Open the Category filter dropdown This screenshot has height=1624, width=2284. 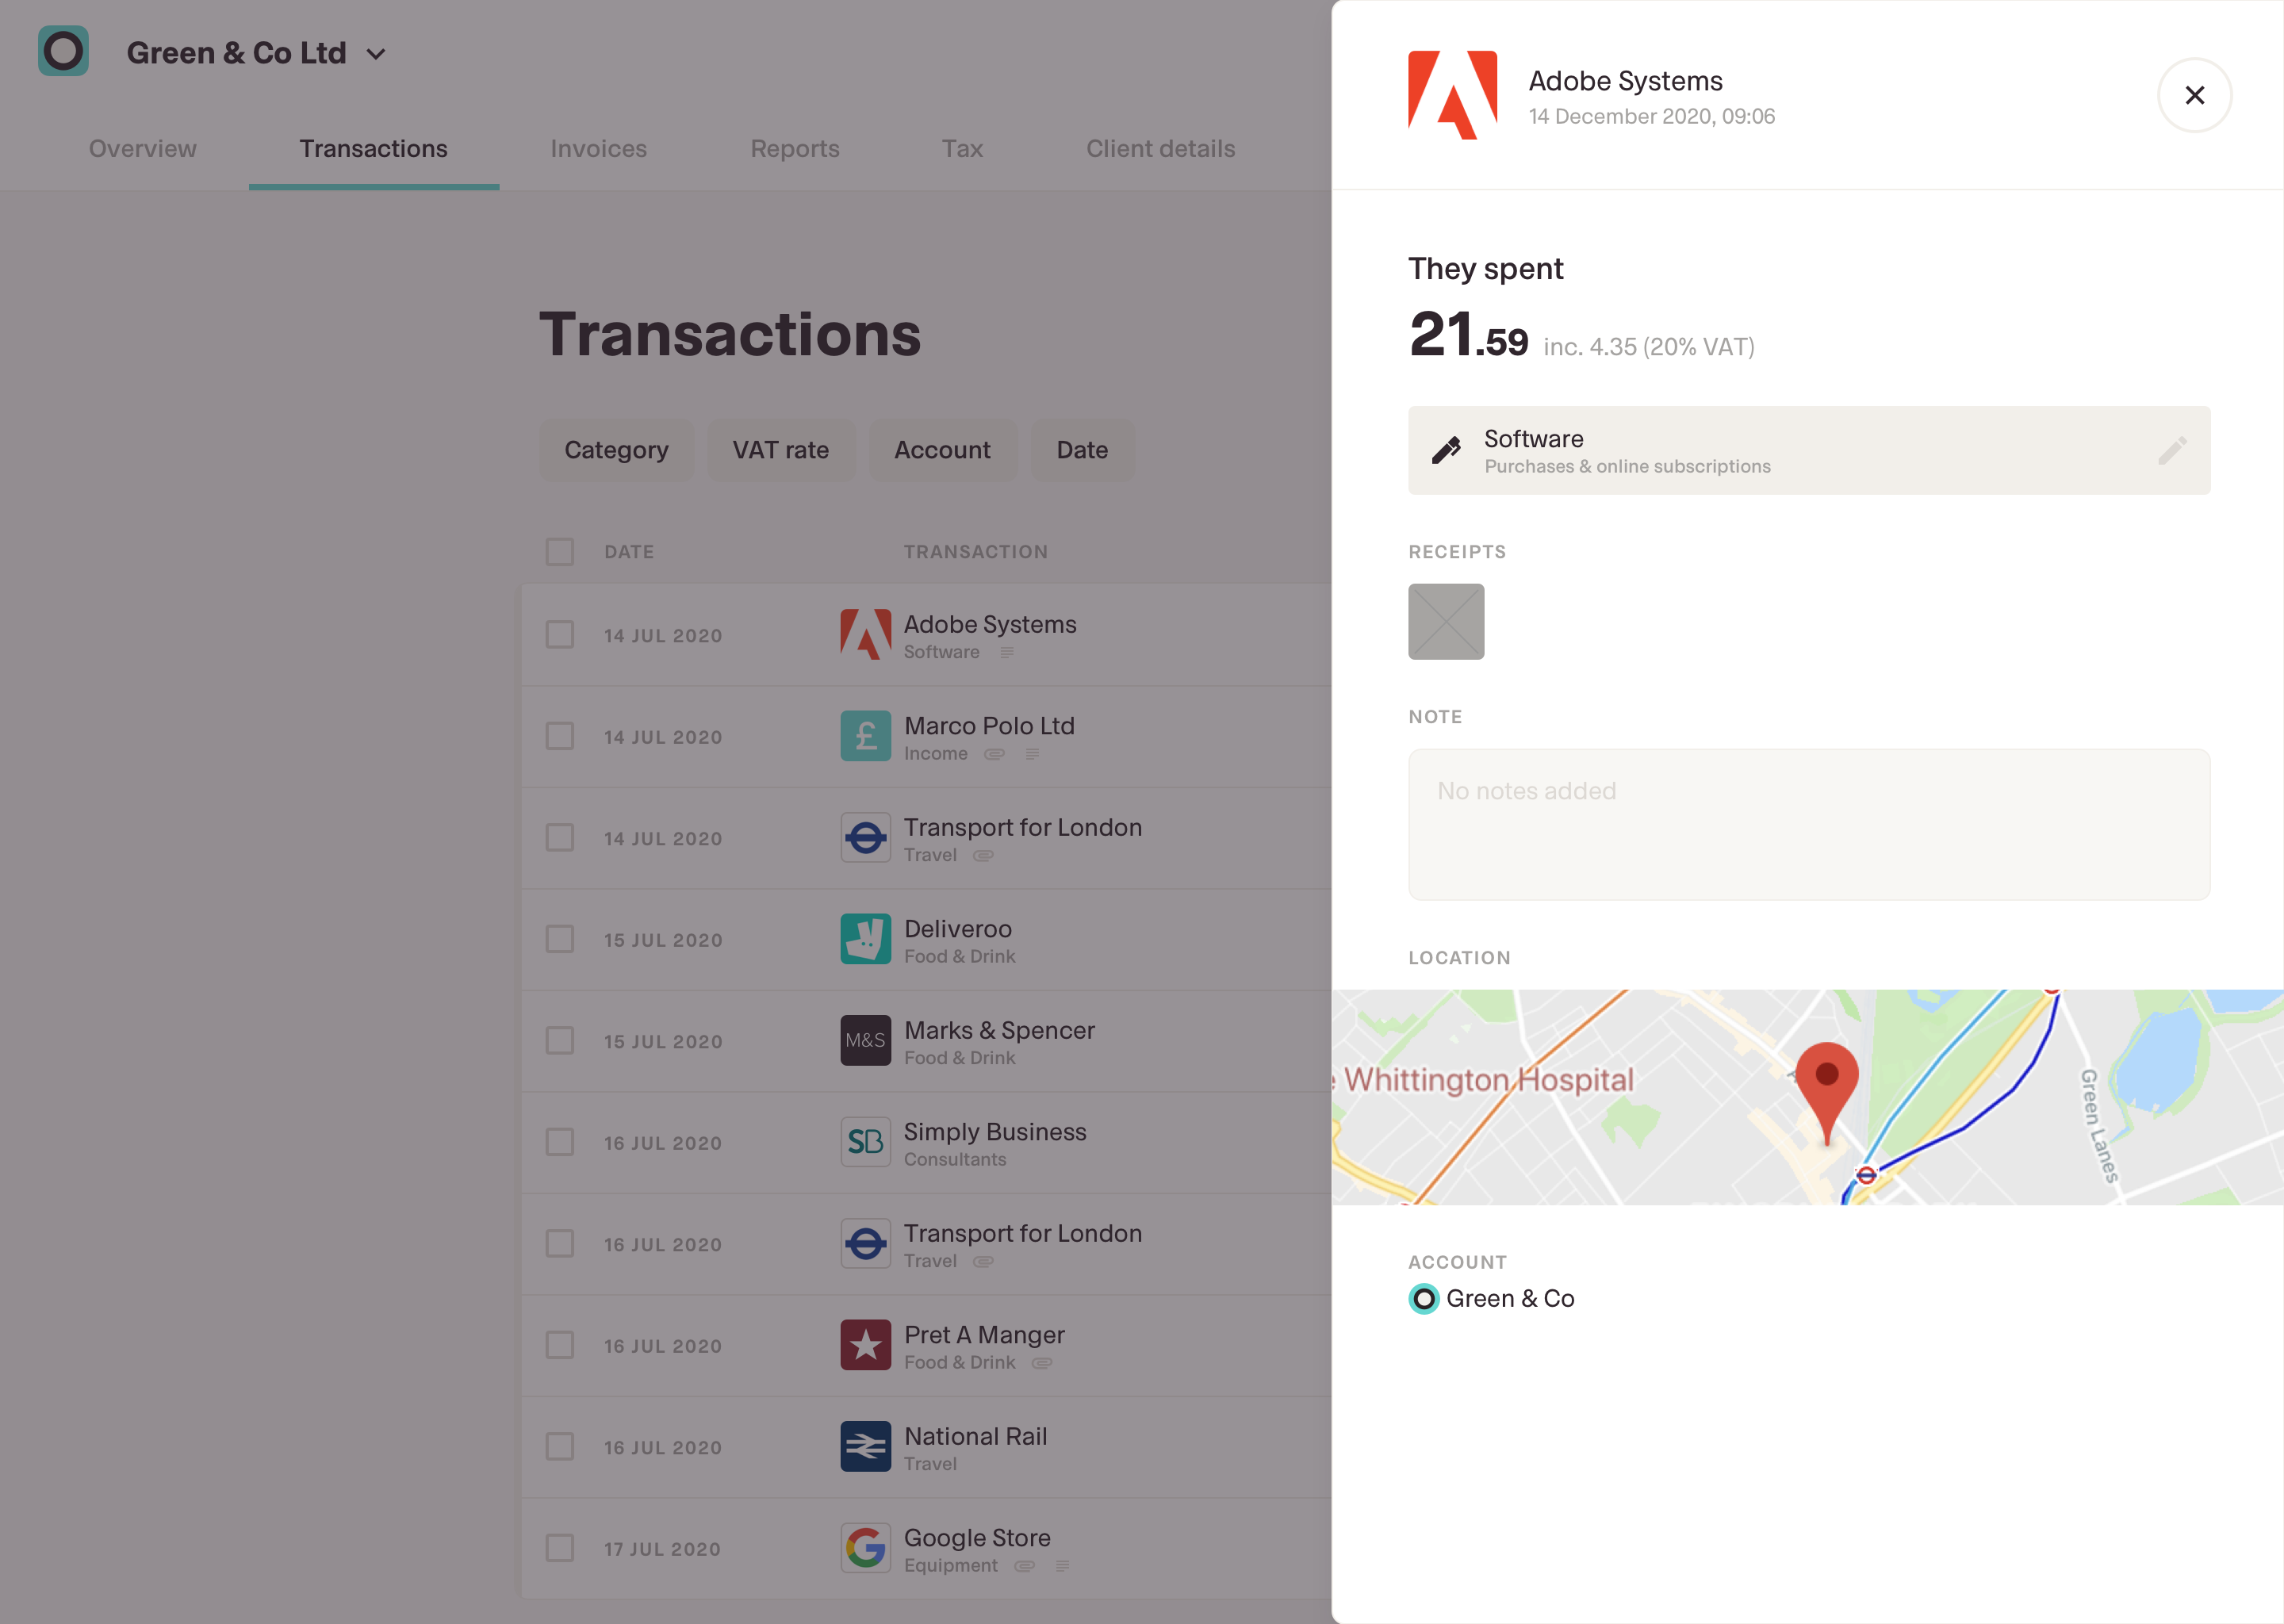[616, 450]
